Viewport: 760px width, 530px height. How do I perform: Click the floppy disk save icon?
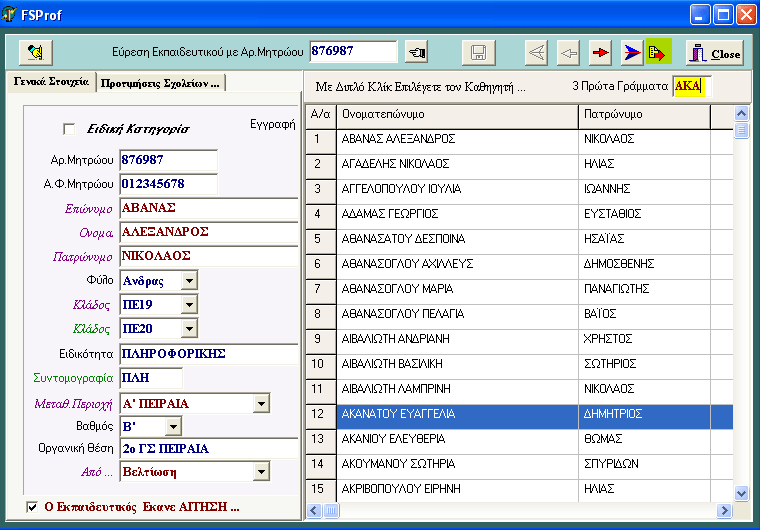click(x=478, y=53)
